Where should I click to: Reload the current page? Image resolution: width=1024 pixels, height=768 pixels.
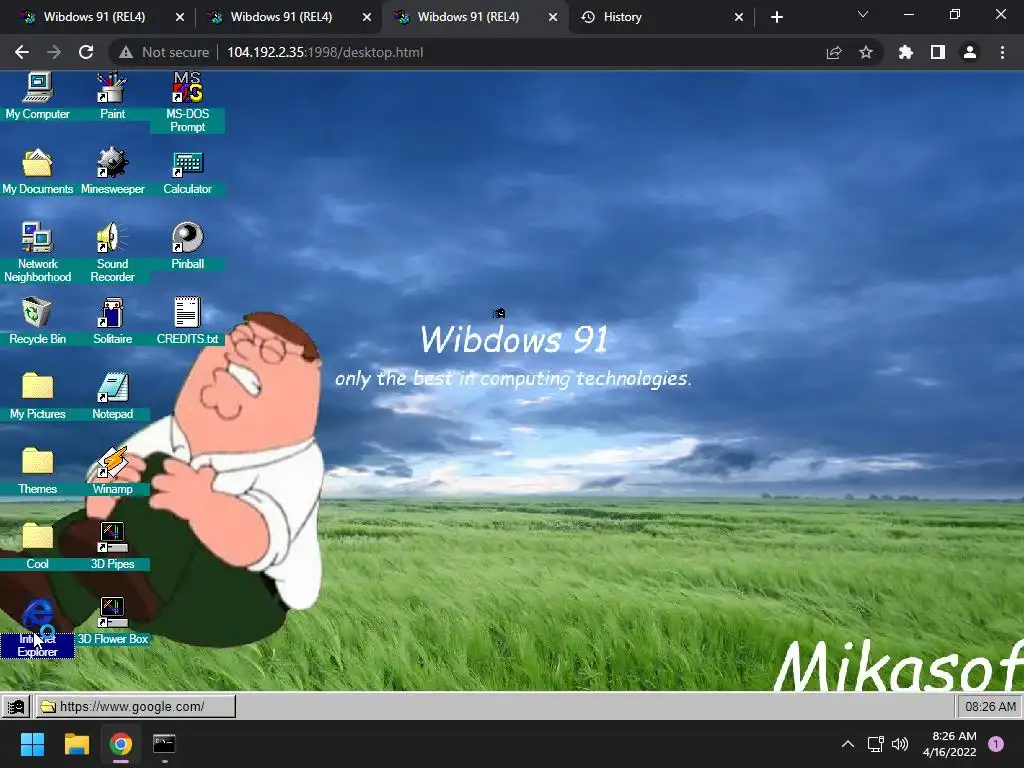tap(86, 52)
